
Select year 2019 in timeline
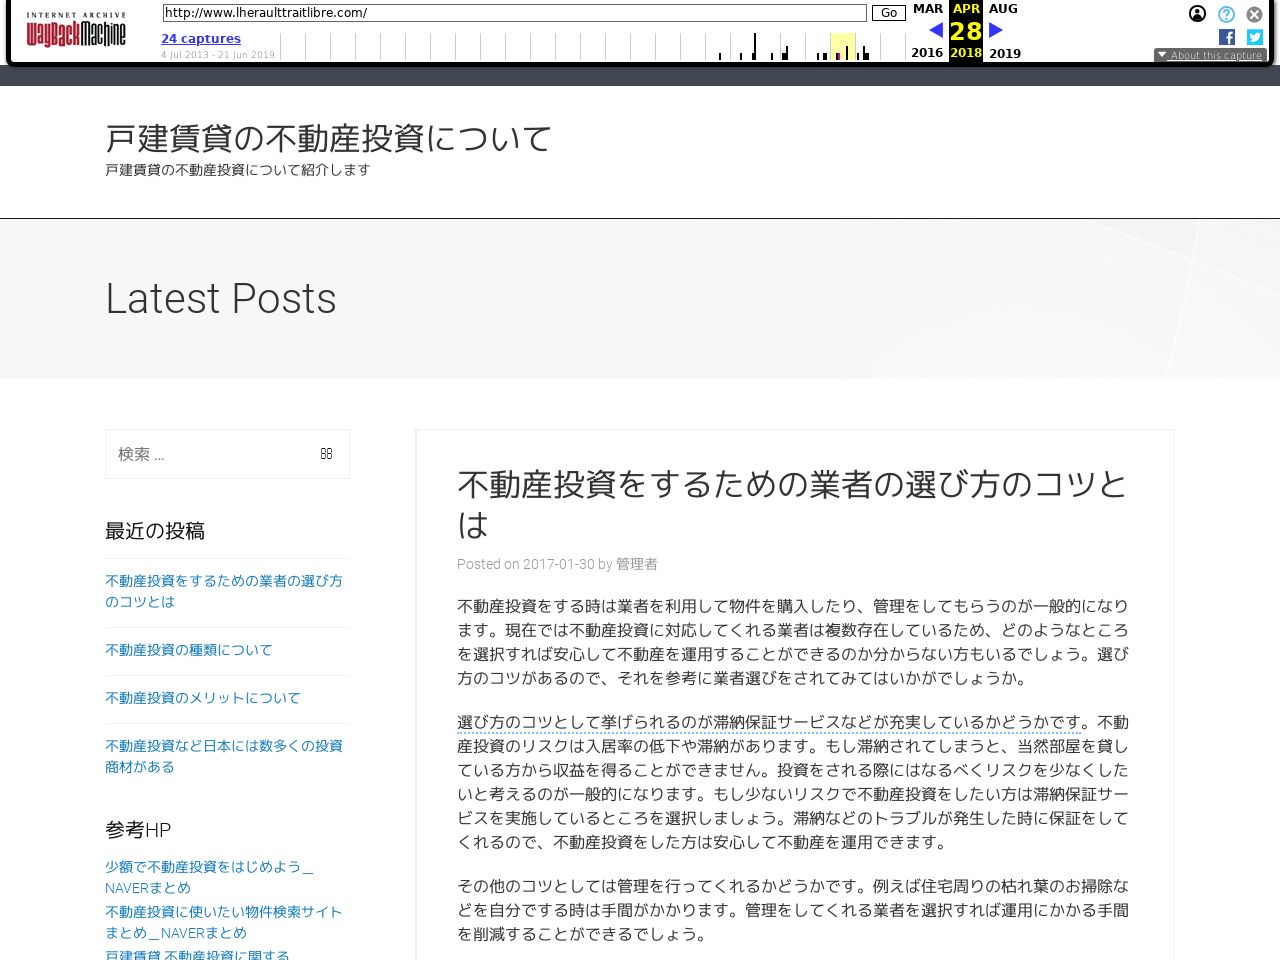(1005, 53)
